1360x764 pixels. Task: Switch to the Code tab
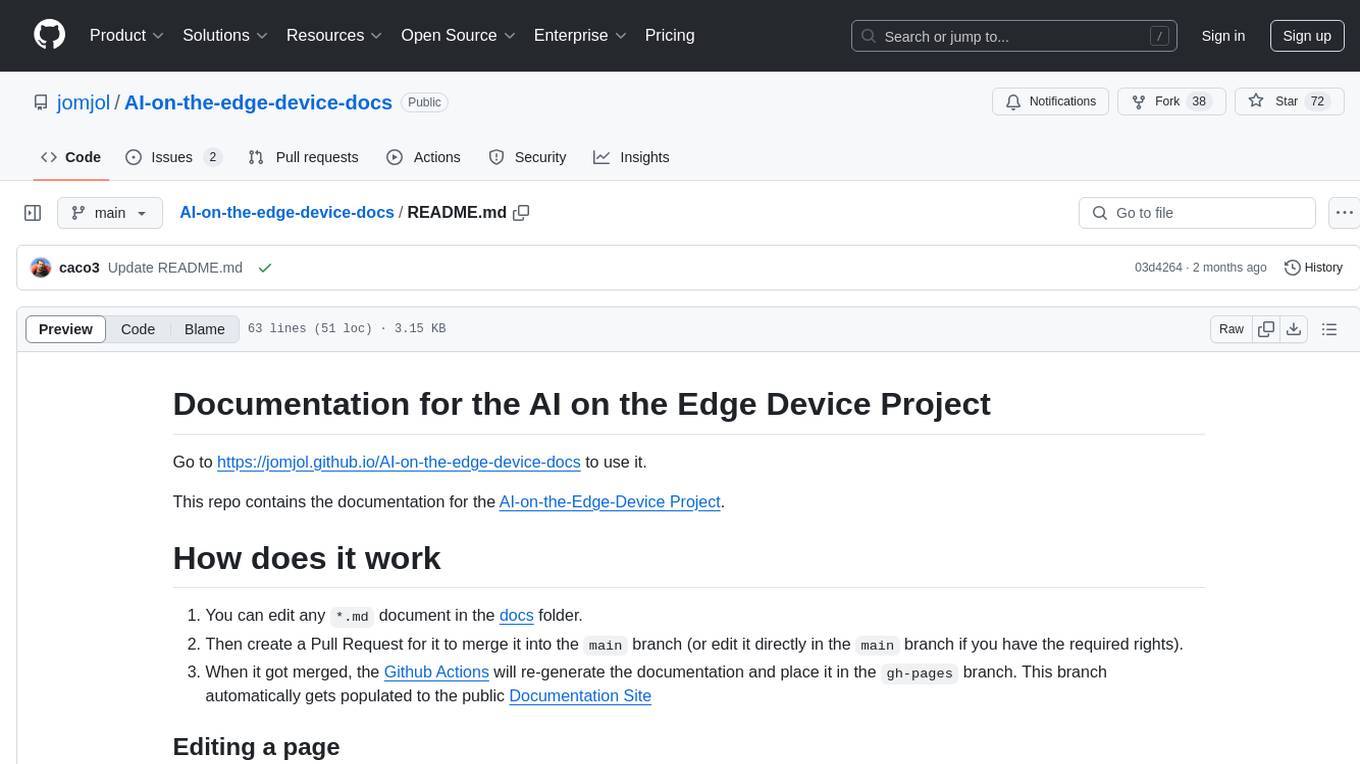point(71,157)
